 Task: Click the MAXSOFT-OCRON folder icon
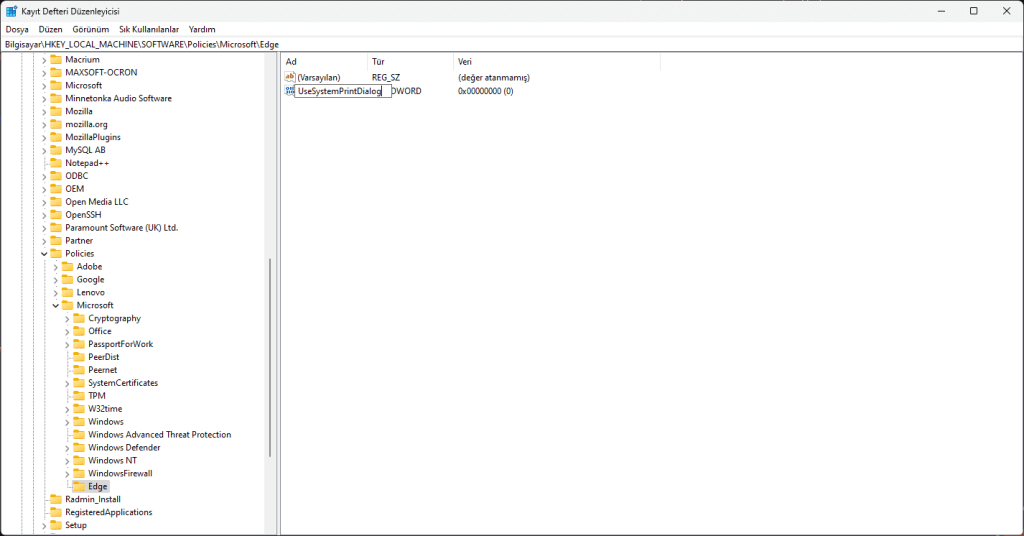coord(56,72)
